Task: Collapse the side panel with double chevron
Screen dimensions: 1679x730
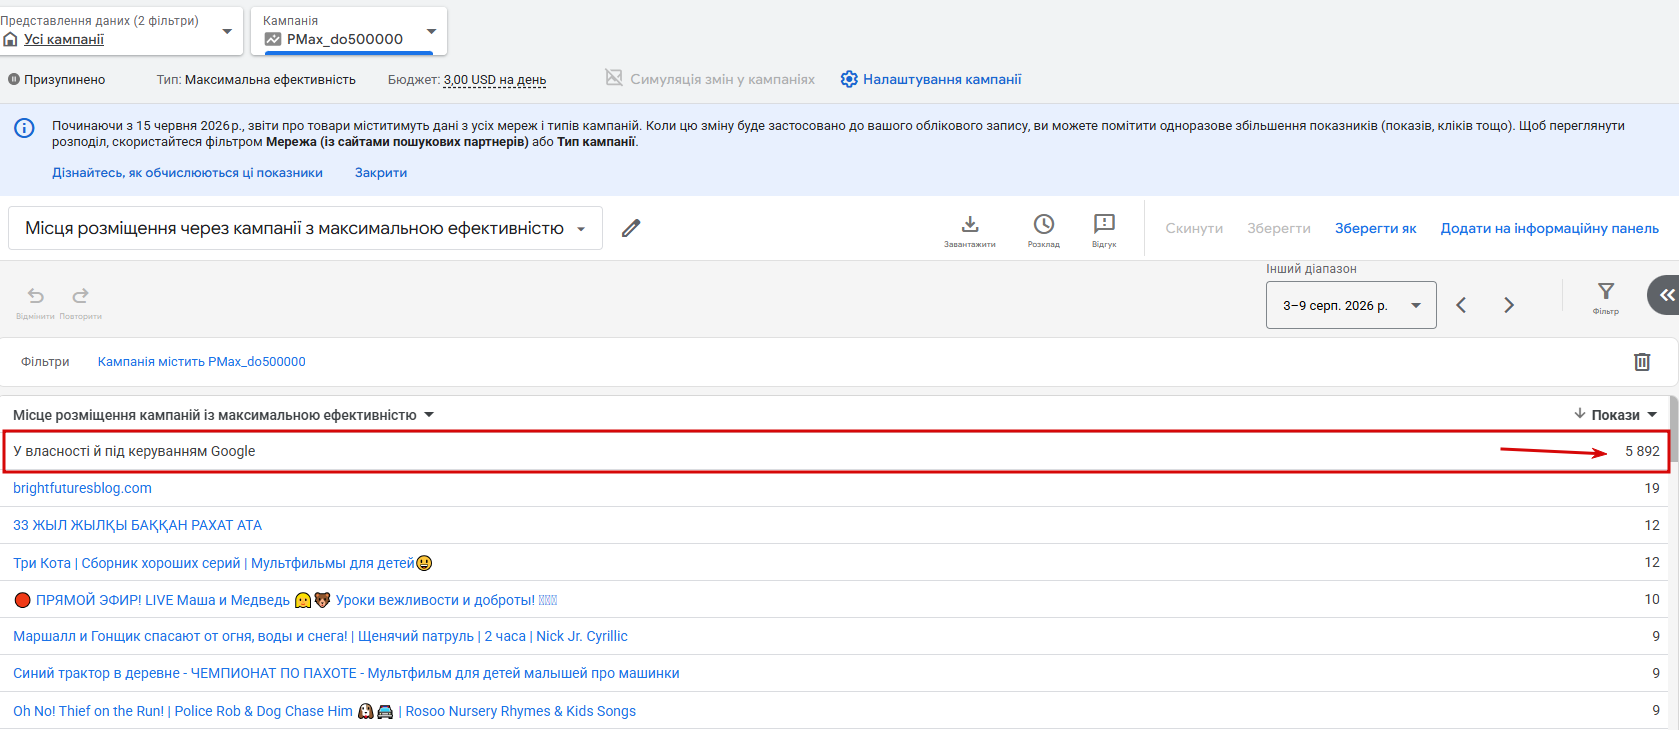Action: (x=1665, y=295)
